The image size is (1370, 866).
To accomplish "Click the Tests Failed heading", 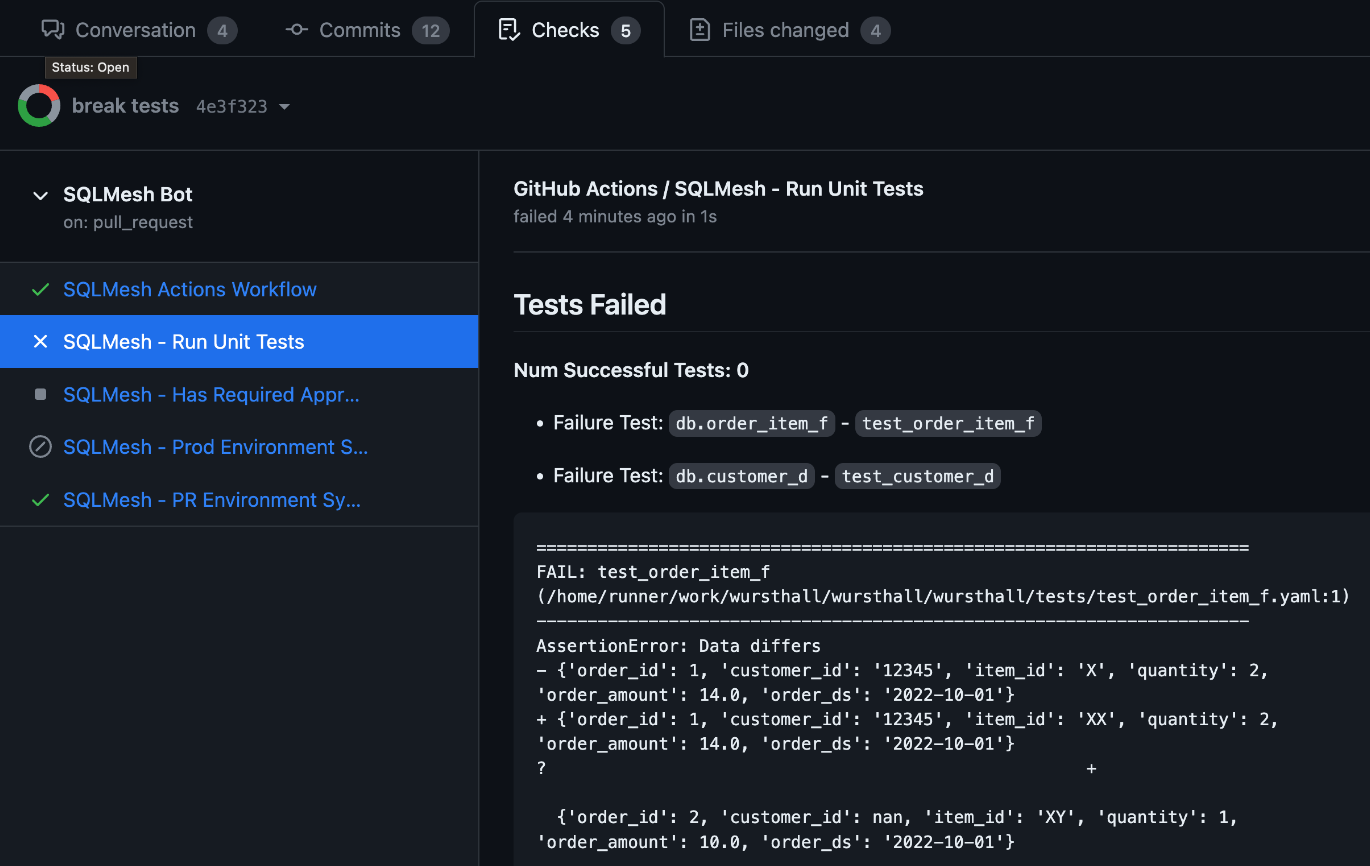I will 590,304.
